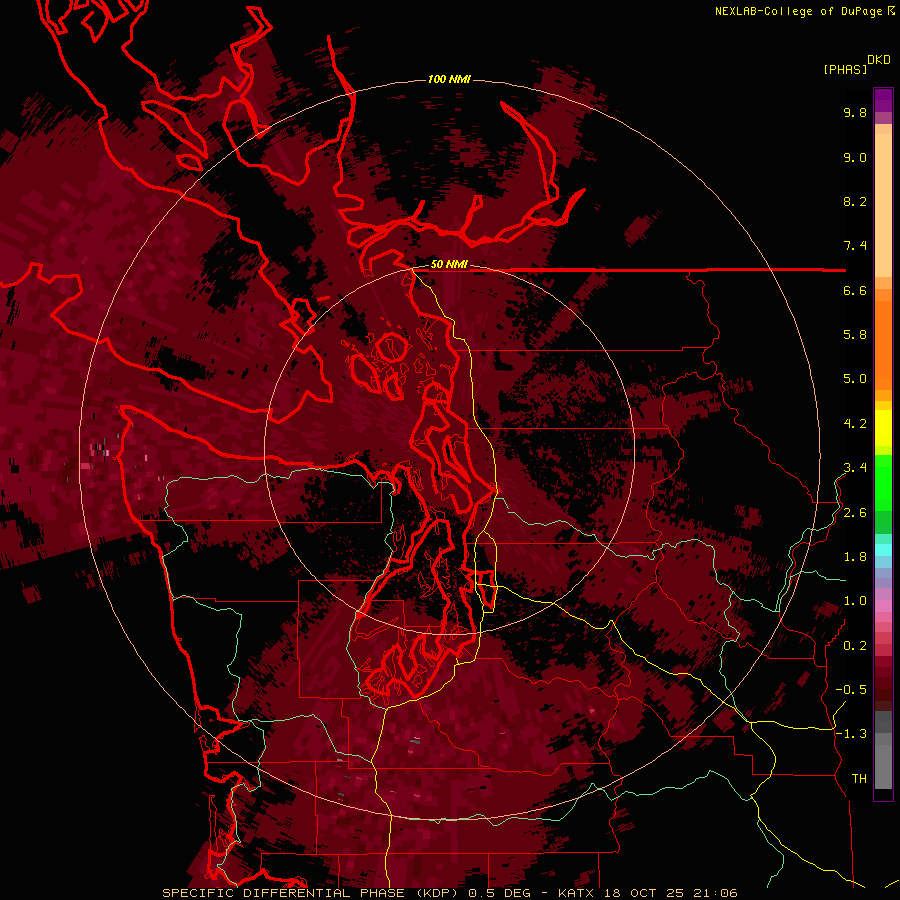Select the 0.2 legend value

[855, 646]
